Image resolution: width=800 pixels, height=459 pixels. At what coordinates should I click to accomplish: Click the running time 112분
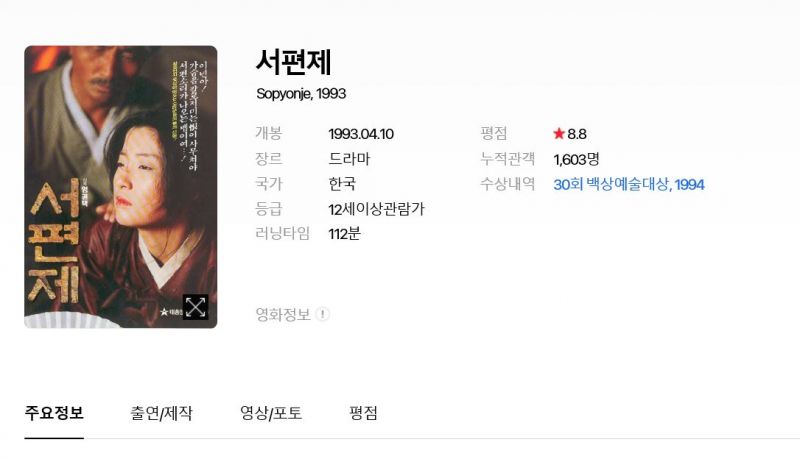(344, 234)
